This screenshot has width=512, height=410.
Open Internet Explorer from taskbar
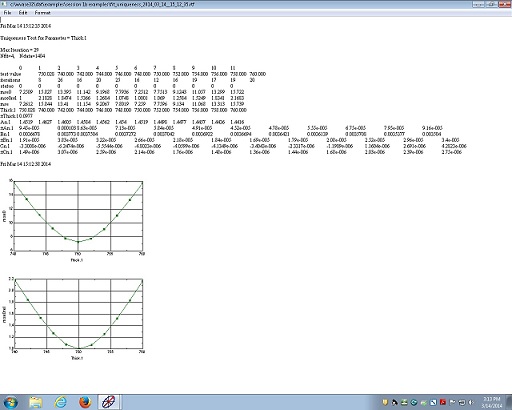pyautogui.click(x=60, y=402)
